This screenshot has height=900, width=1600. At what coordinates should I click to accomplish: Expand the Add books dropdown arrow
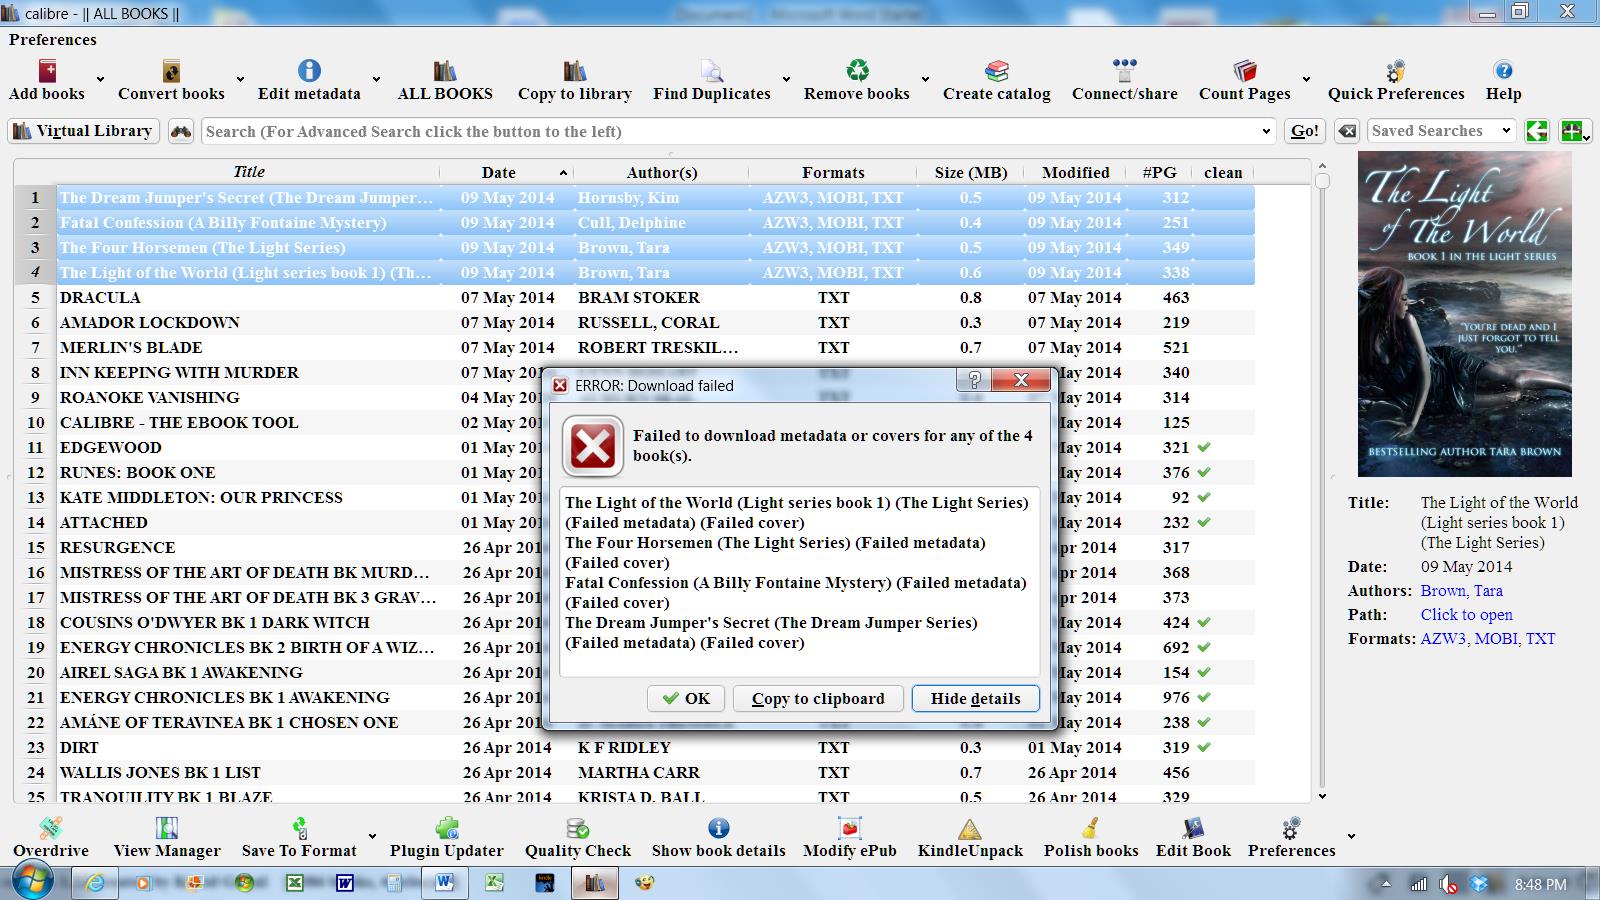100,79
